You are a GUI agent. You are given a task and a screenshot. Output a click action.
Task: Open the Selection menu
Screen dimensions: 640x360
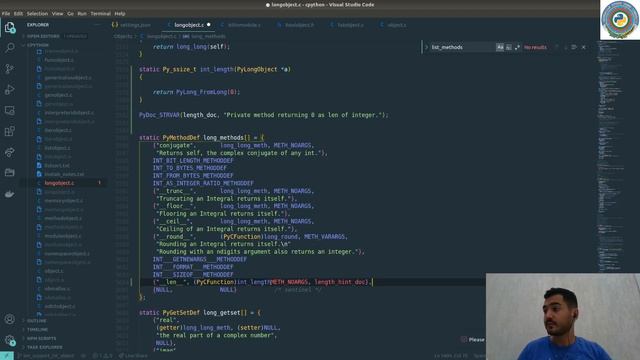click(x=37, y=13)
